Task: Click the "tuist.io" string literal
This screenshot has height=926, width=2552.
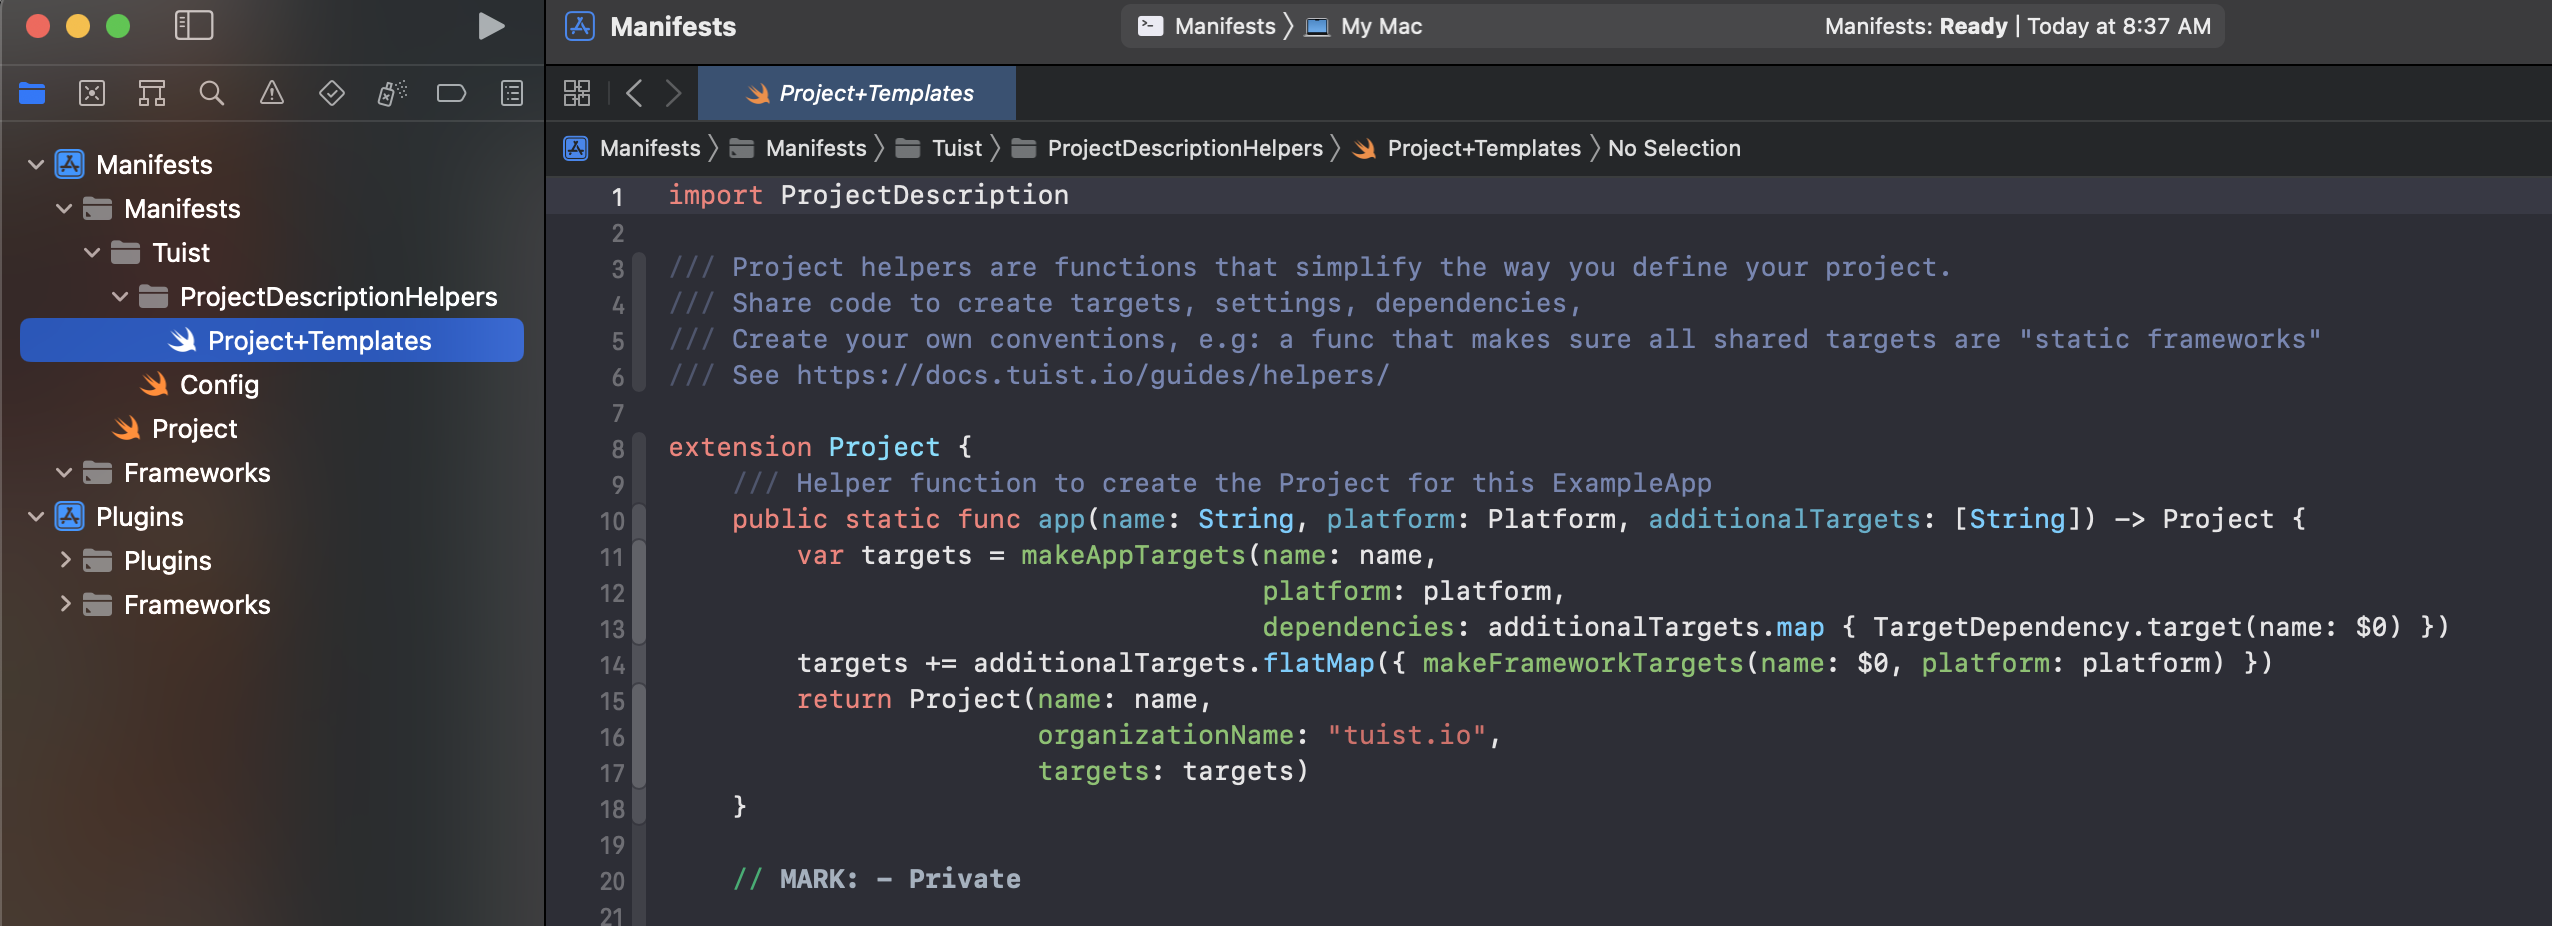Action: [1407, 735]
